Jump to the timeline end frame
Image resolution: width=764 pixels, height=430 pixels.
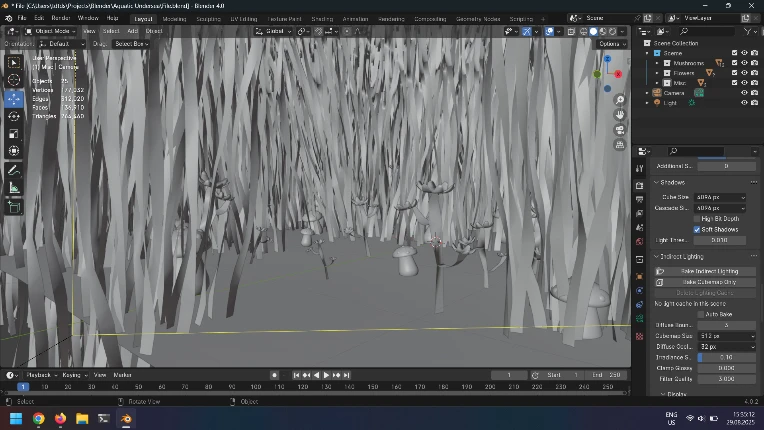346,375
